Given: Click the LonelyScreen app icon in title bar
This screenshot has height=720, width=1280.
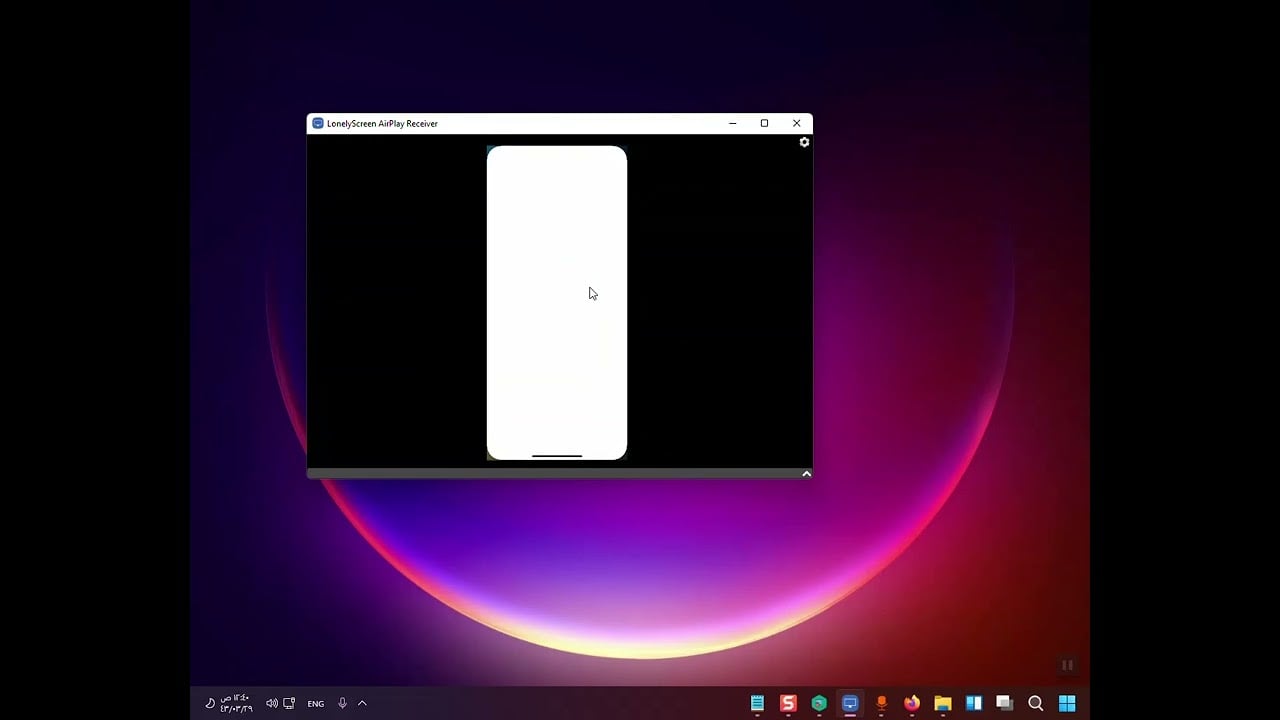Looking at the screenshot, I should tap(318, 124).
